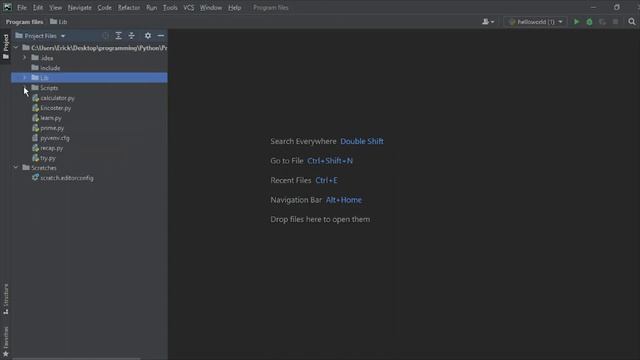Screen dimensions: 640x360
Task: Click the Ctrl+E shortcut text
Action: point(326,180)
